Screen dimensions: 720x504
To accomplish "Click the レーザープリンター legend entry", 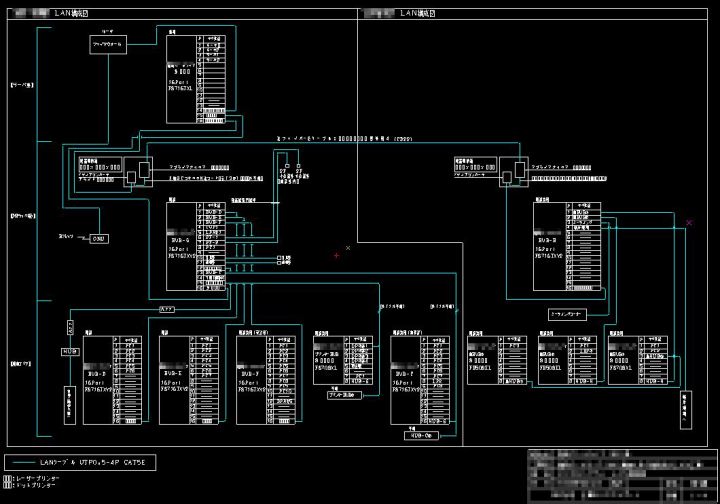I will coord(32,478).
